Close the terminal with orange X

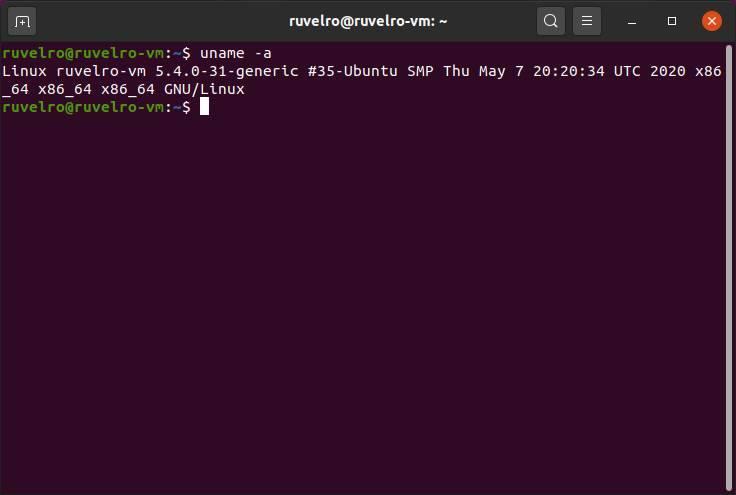(712, 21)
